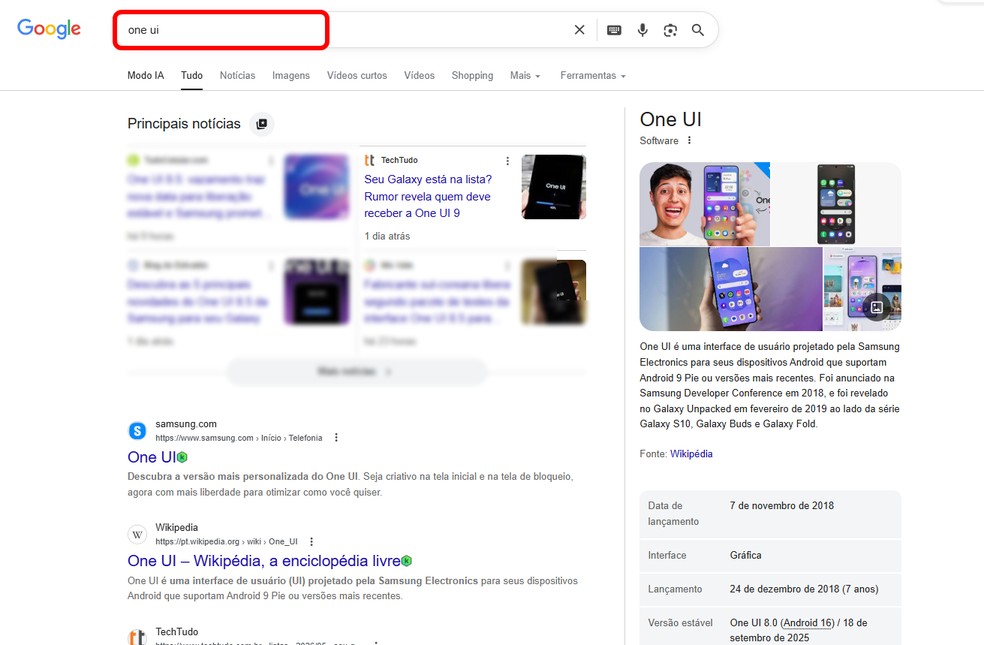Click green badge after Wikipédia result title
The image size is (984, 645).
(x=407, y=560)
